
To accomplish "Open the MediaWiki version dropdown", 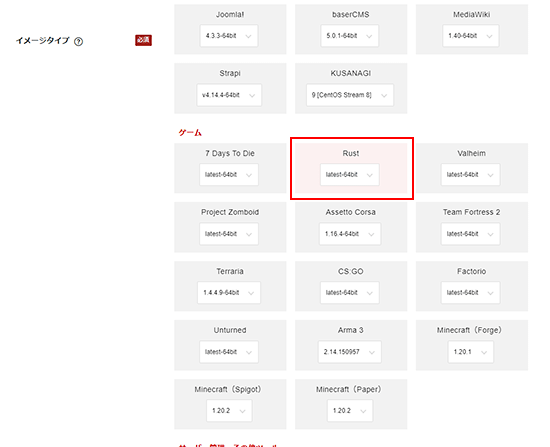I will click(x=470, y=36).
